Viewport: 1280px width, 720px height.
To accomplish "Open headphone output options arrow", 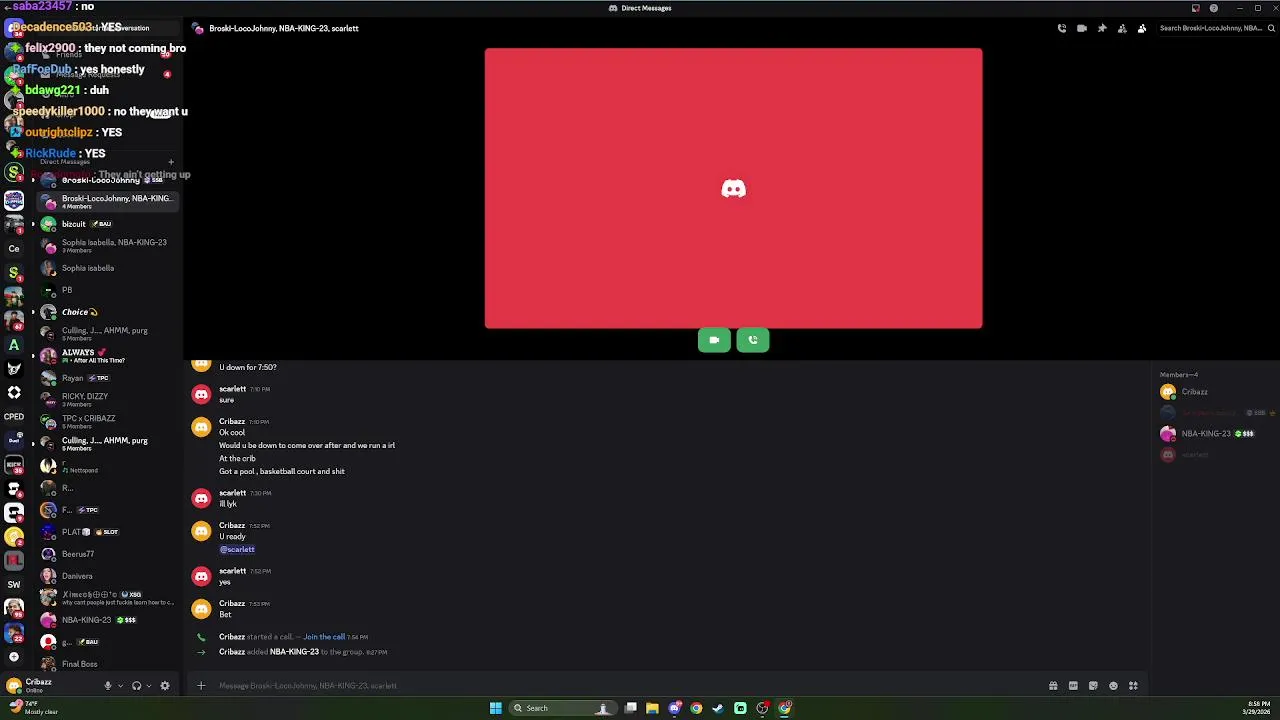I will (149, 686).
